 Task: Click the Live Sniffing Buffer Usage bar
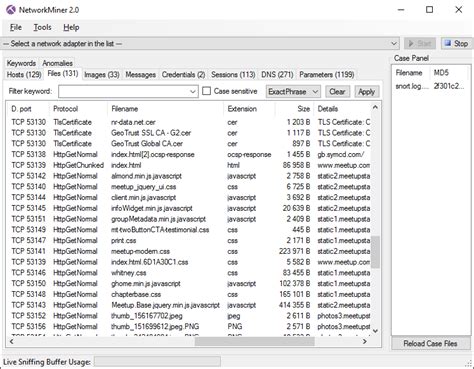(157, 362)
